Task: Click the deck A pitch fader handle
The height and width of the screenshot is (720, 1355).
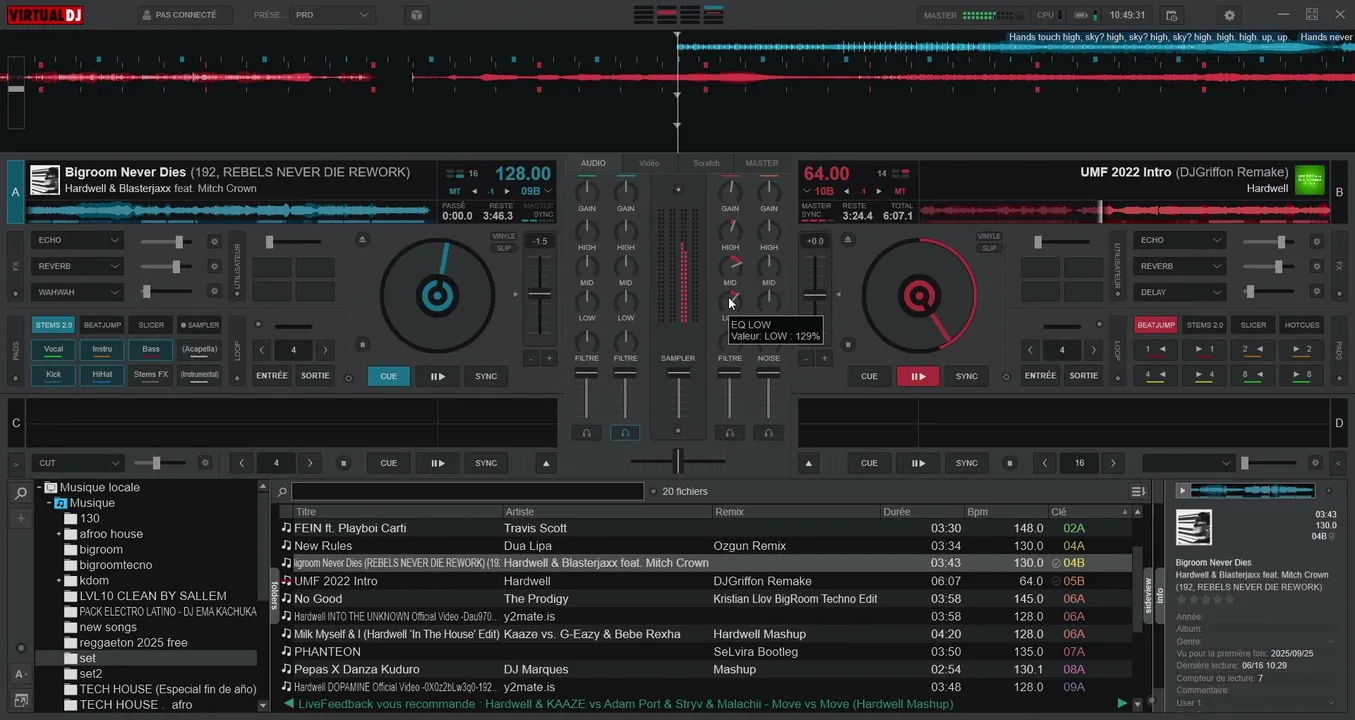Action: point(540,294)
